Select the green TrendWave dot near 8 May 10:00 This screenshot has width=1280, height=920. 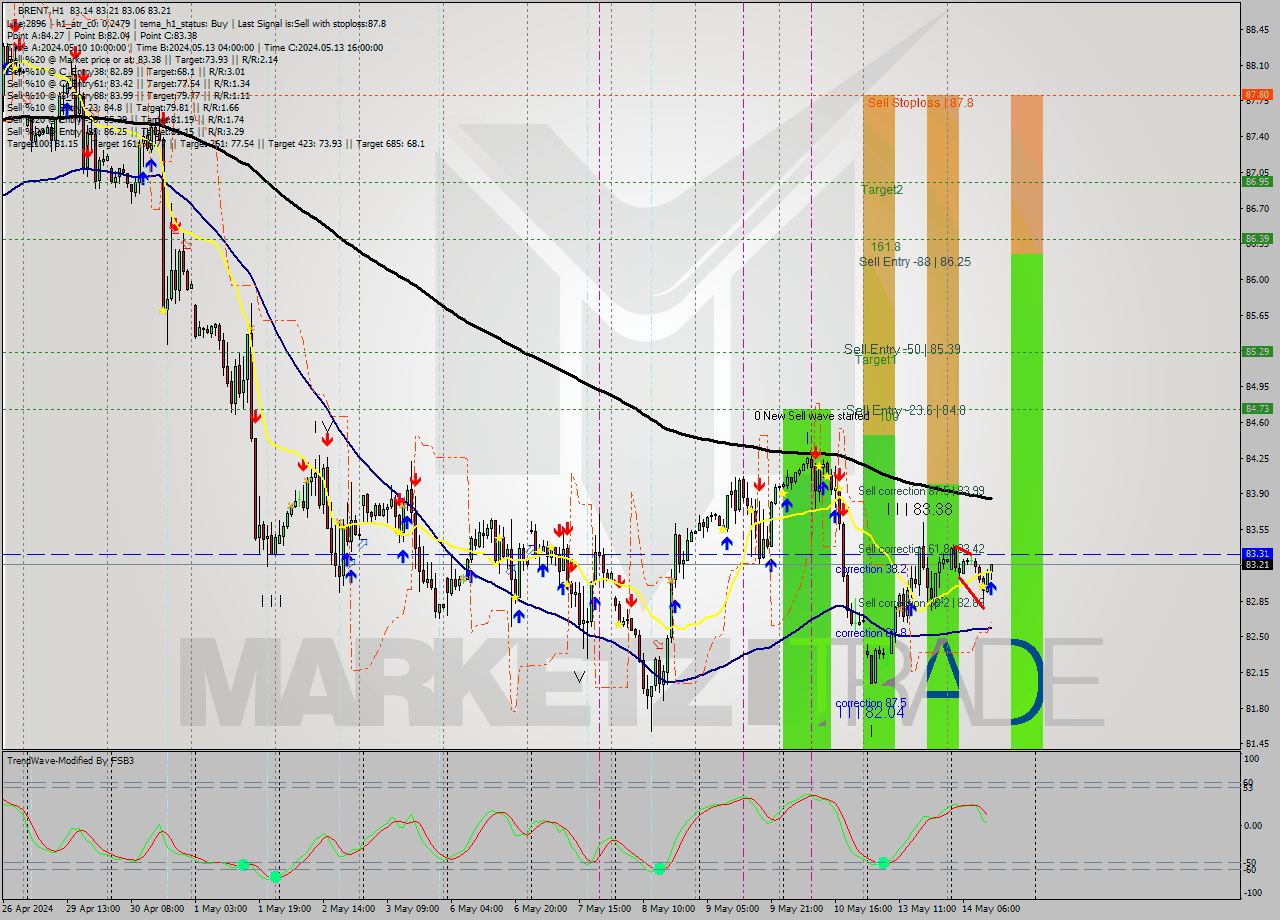(659, 867)
